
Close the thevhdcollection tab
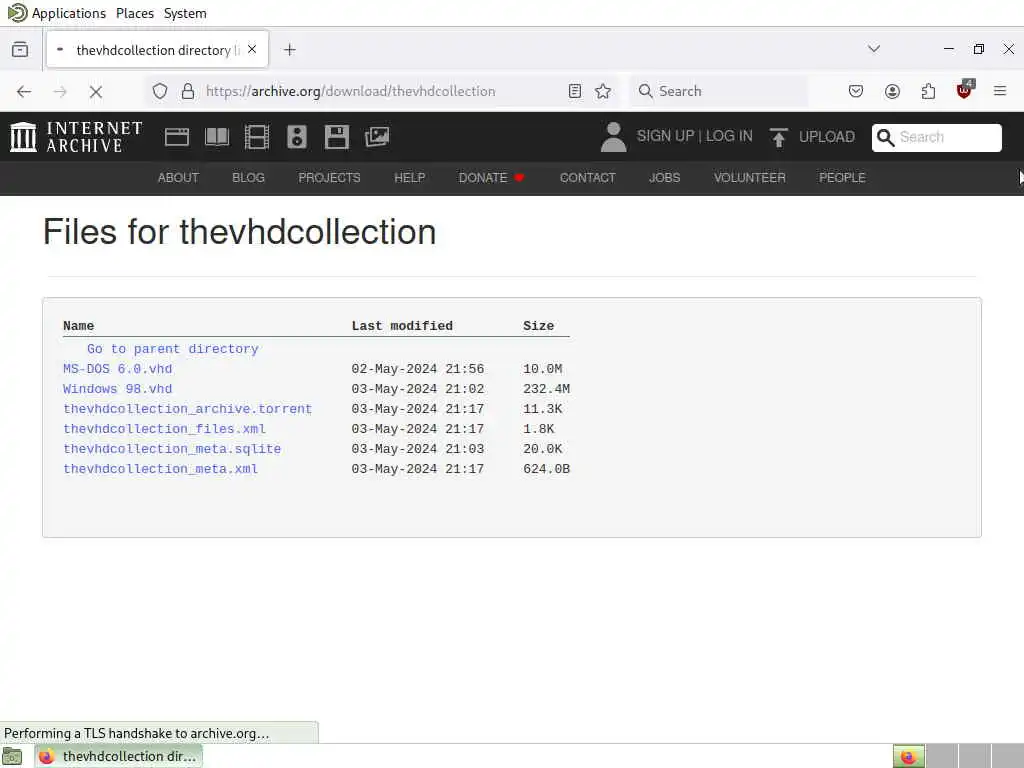252,50
